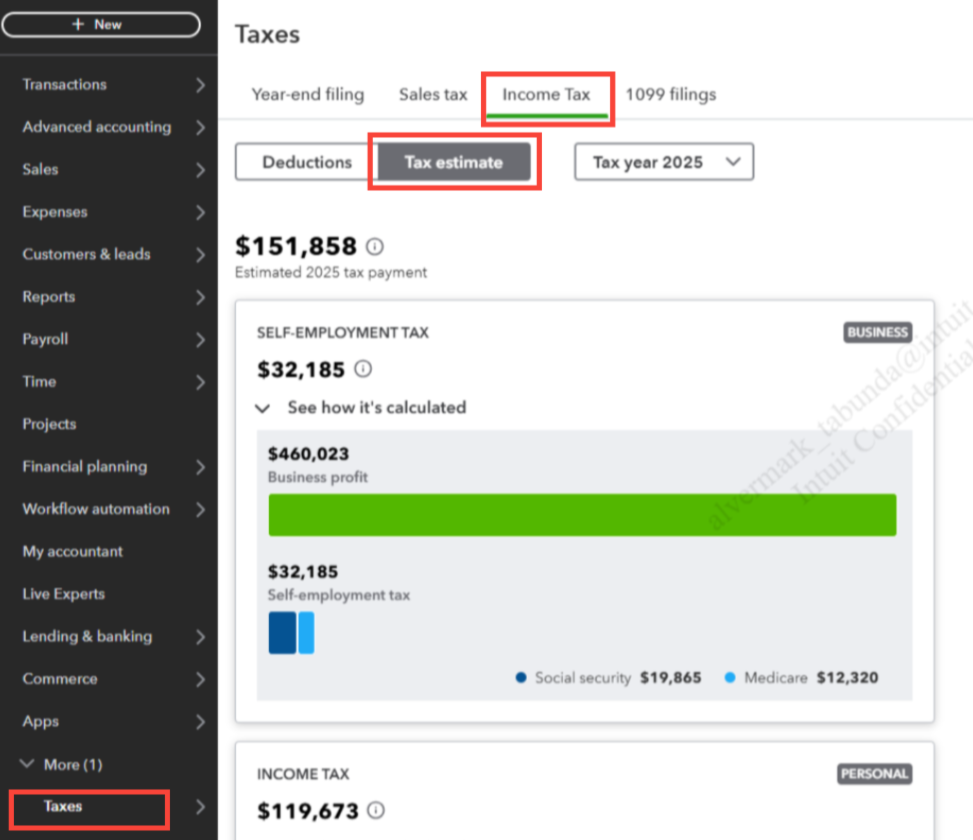Viewport: 973px width, 840px height.
Task: Switch to the Year-end filing tab
Action: [308, 94]
